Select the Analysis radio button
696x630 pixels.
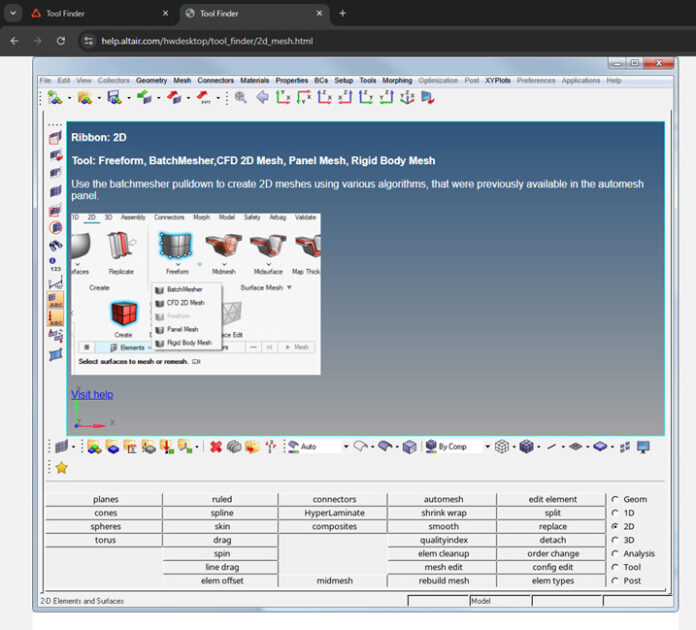tap(615, 553)
